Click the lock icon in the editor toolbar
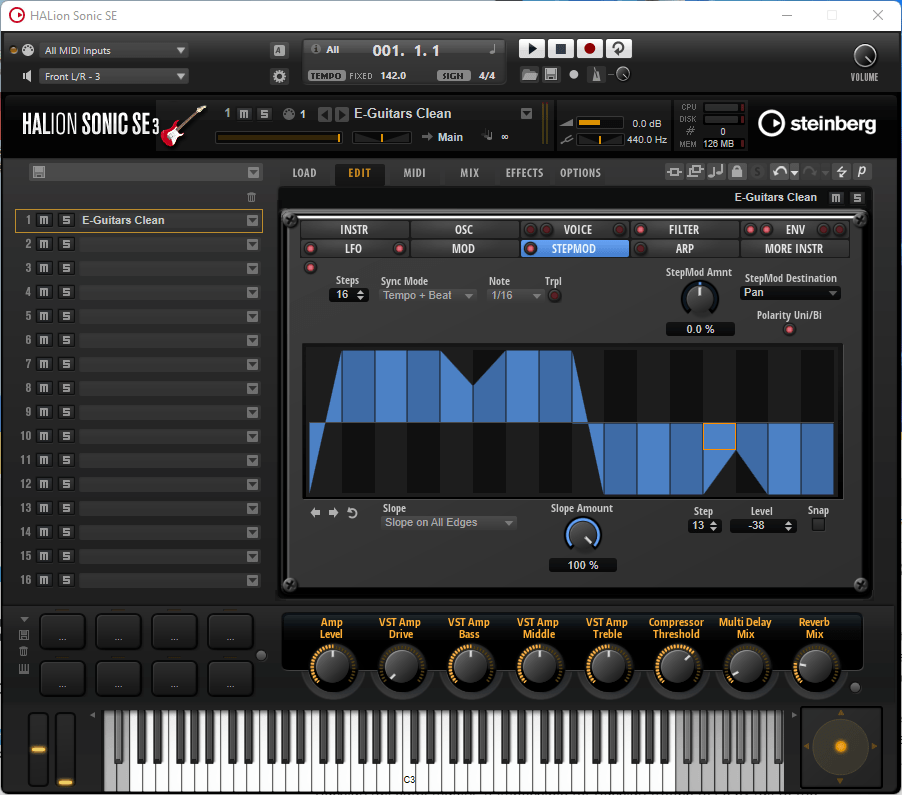902x795 pixels. pyautogui.click(x=737, y=171)
